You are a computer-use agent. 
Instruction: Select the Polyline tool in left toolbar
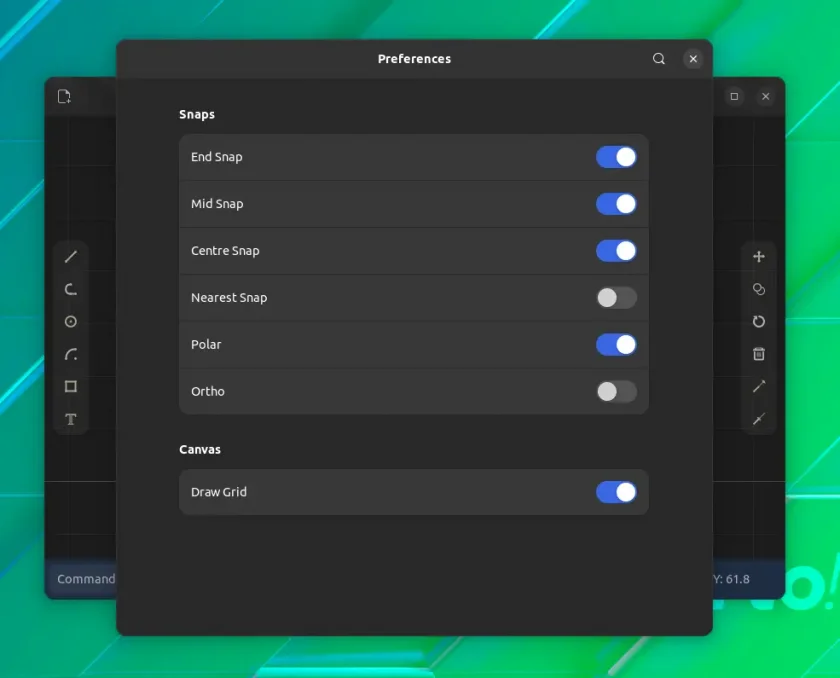[x=71, y=289]
